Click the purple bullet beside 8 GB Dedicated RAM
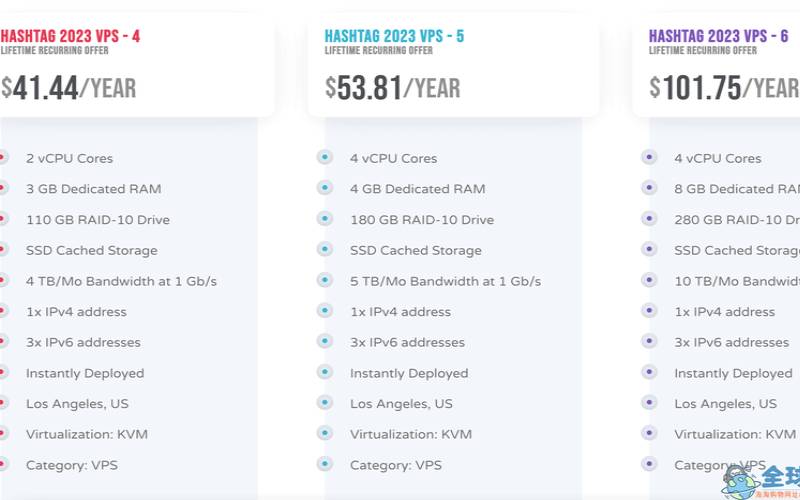 [648, 188]
